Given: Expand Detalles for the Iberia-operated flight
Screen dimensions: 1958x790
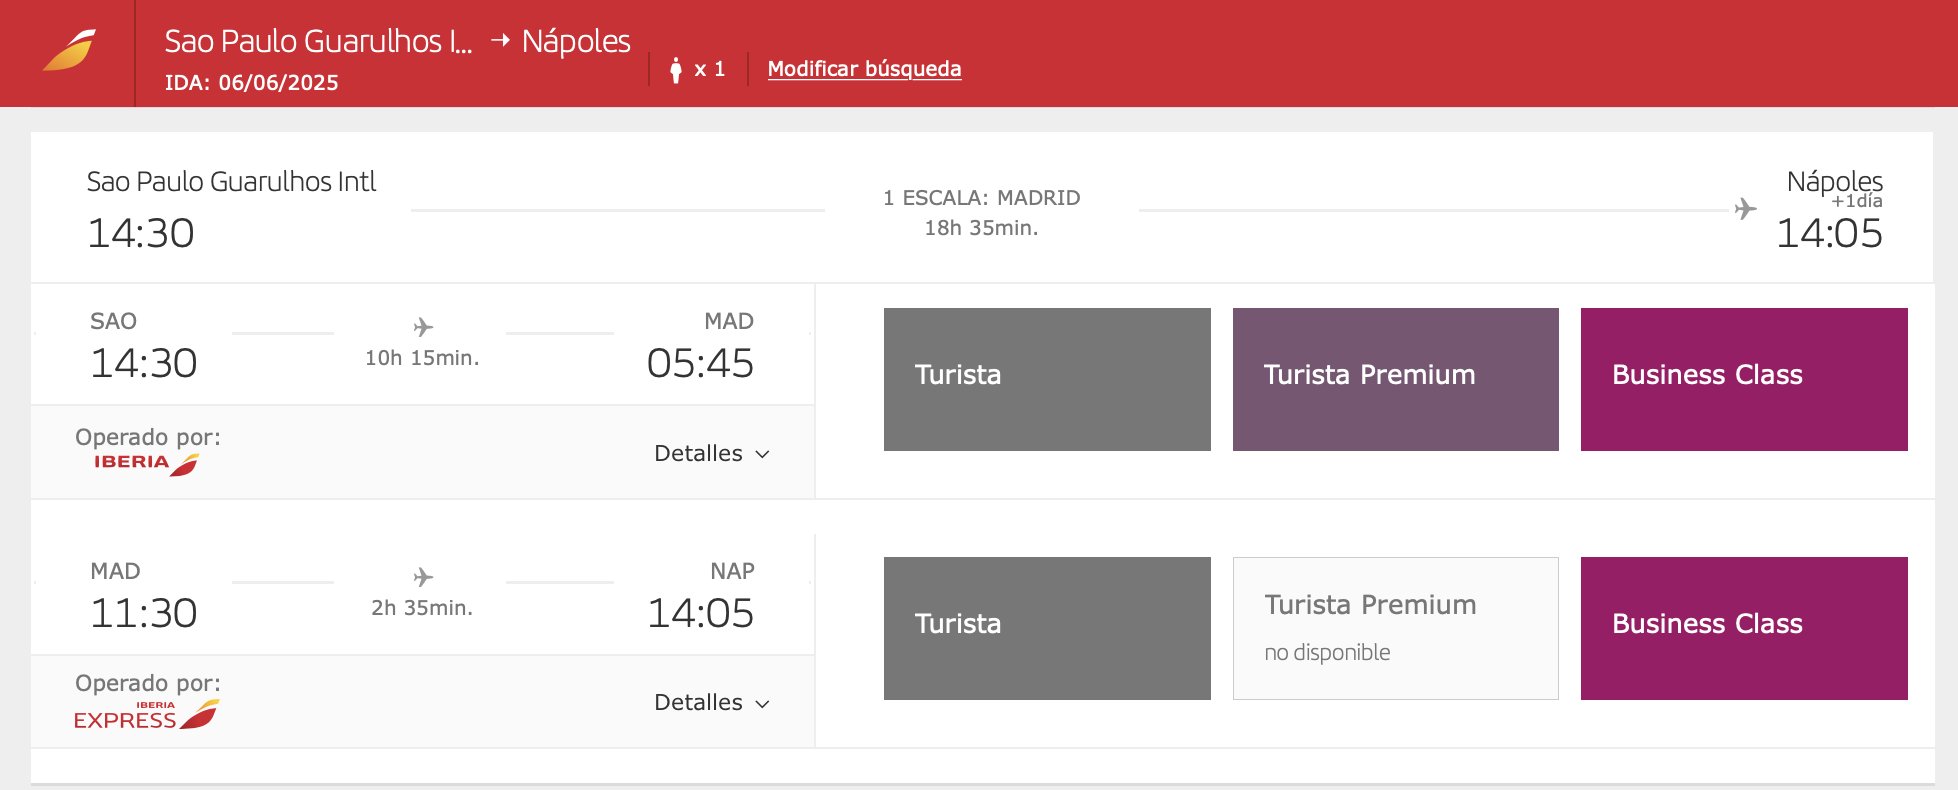Looking at the screenshot, I should [x=712, y=453].
